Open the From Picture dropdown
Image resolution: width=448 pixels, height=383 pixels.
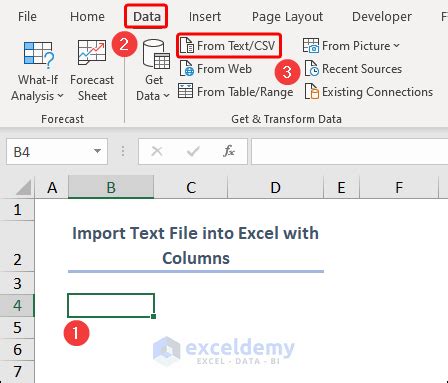[351, 45]
